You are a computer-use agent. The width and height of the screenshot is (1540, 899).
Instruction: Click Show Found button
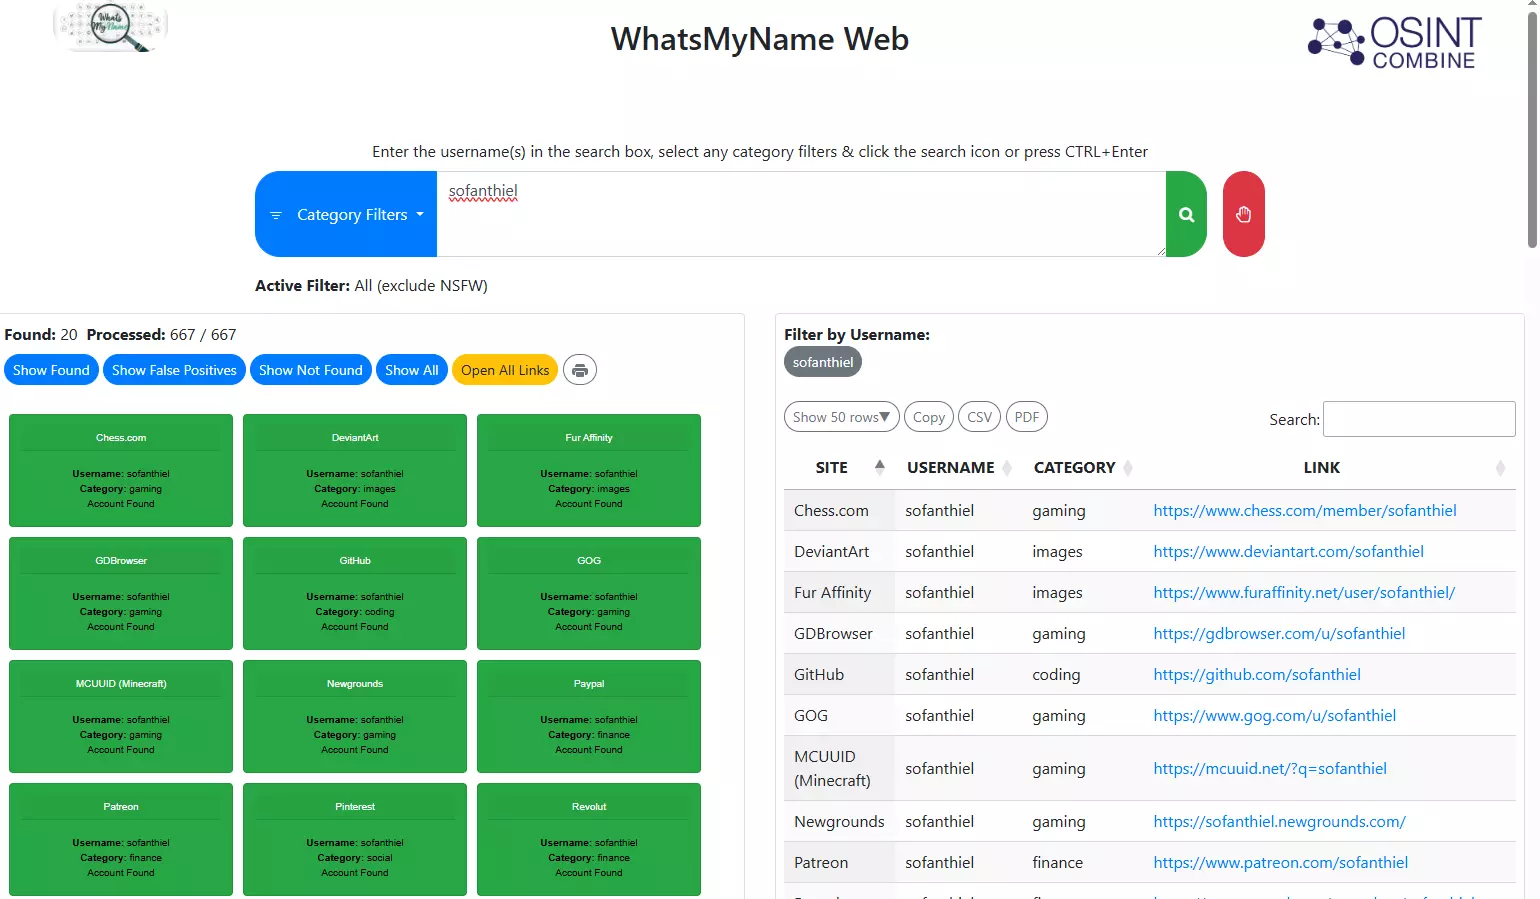coord(51,370)
